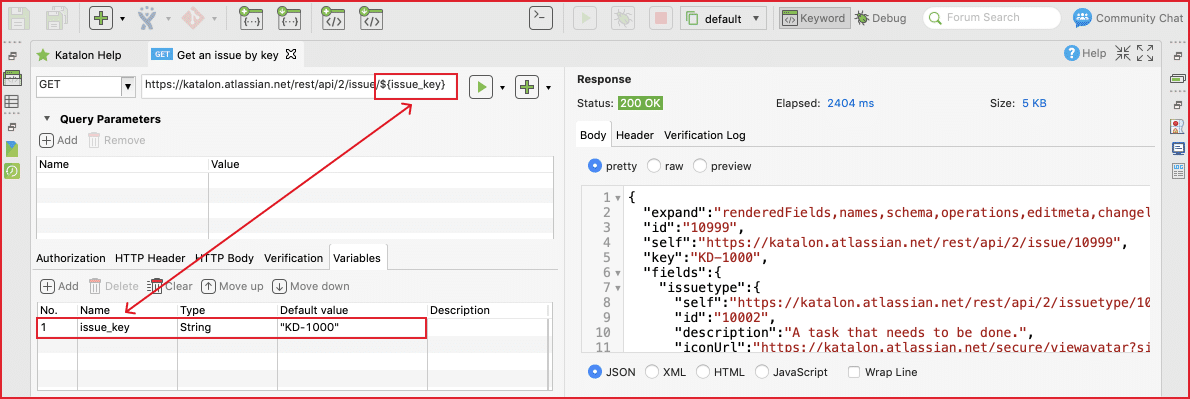Click the String type cell of issue_key

227,328
